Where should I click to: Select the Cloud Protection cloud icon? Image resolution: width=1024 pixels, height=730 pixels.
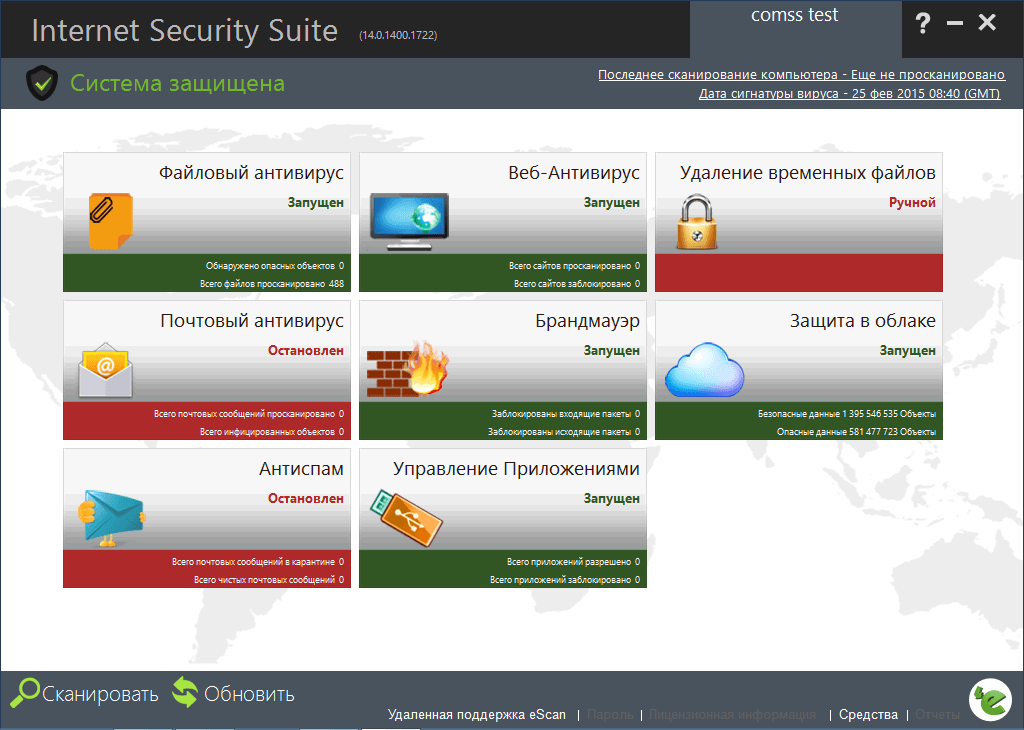(703, 368)
